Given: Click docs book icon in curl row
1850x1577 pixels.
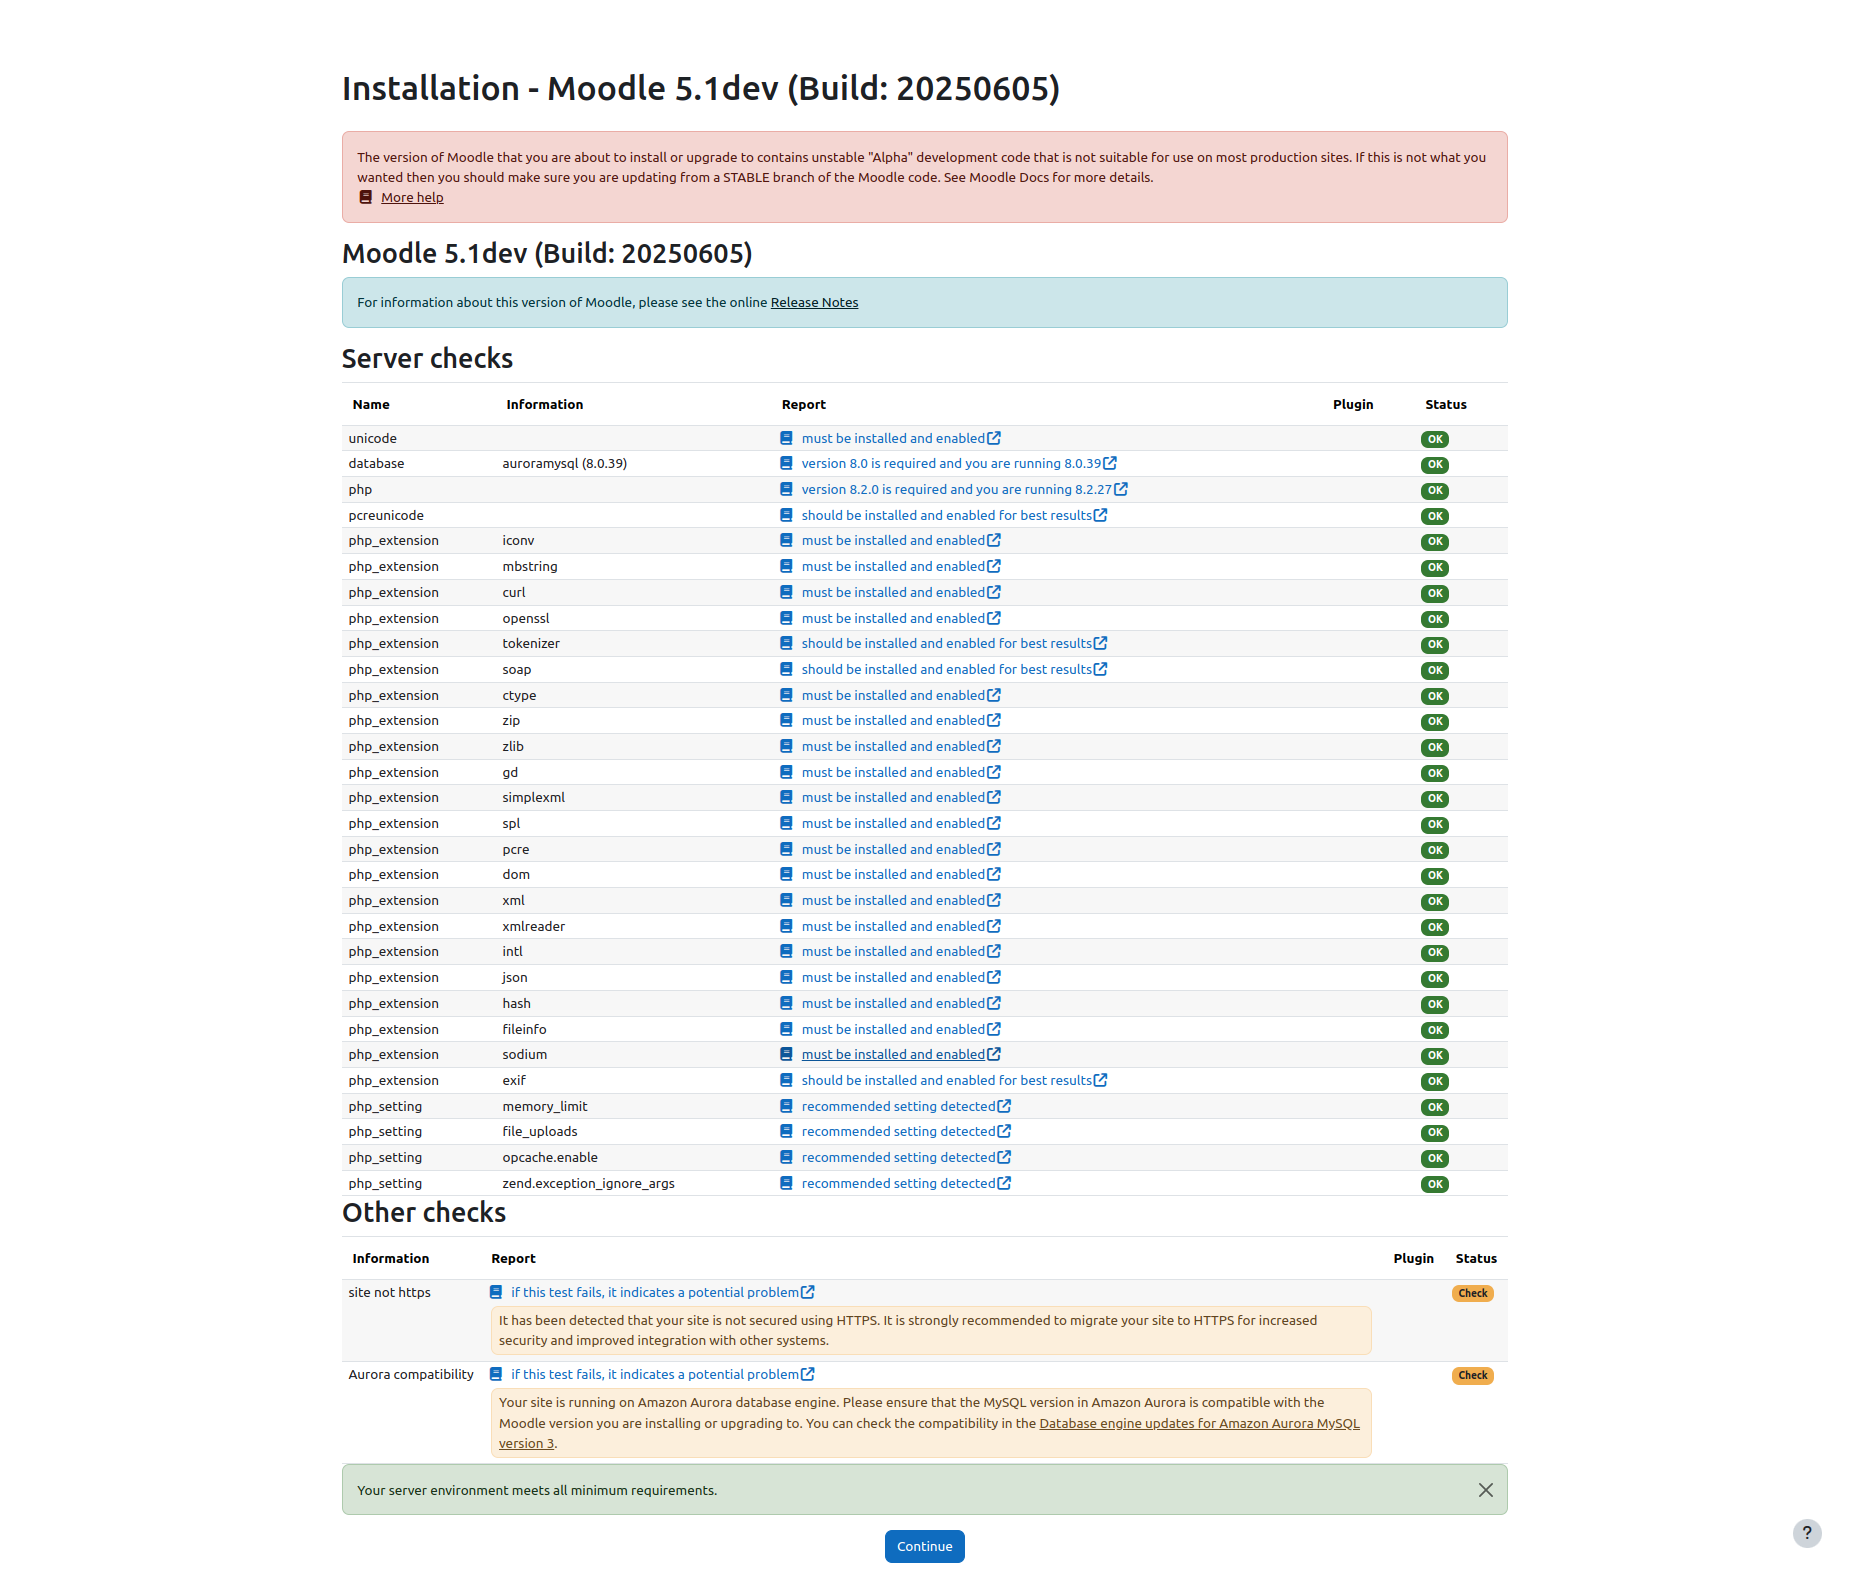Looking at the screenshot, I should tap(786, 592).
